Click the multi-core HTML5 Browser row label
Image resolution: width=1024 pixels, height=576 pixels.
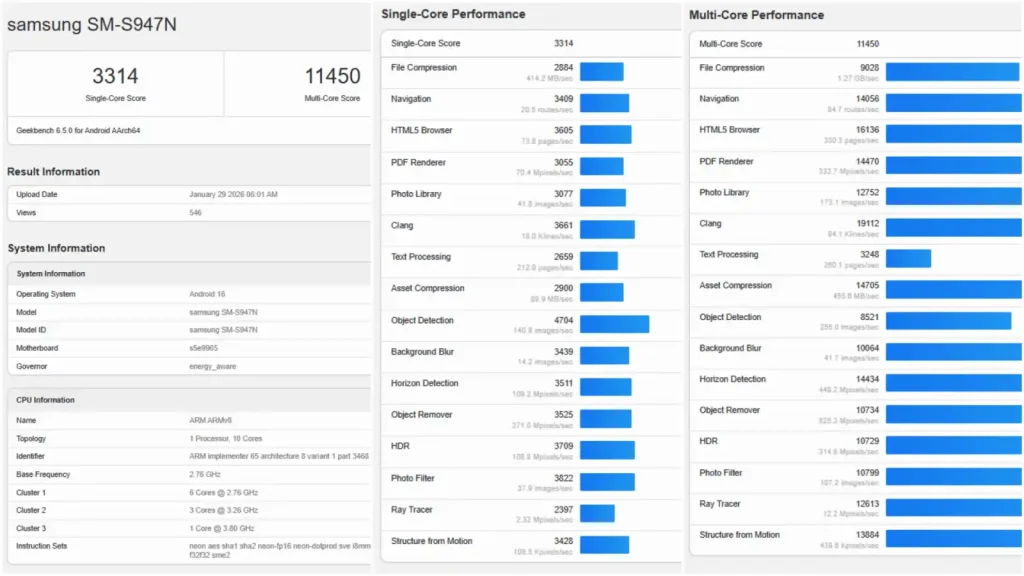(x=729, y=130)
